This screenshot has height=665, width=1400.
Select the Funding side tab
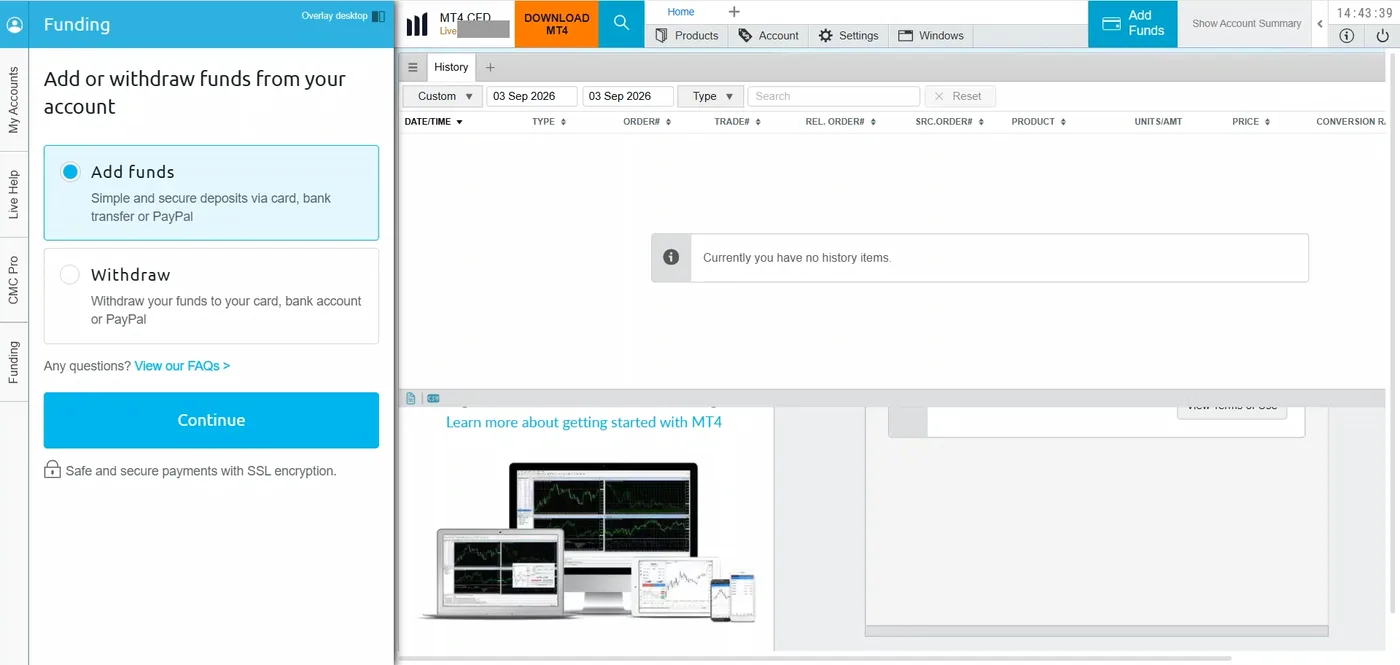(x=14, y=362)
